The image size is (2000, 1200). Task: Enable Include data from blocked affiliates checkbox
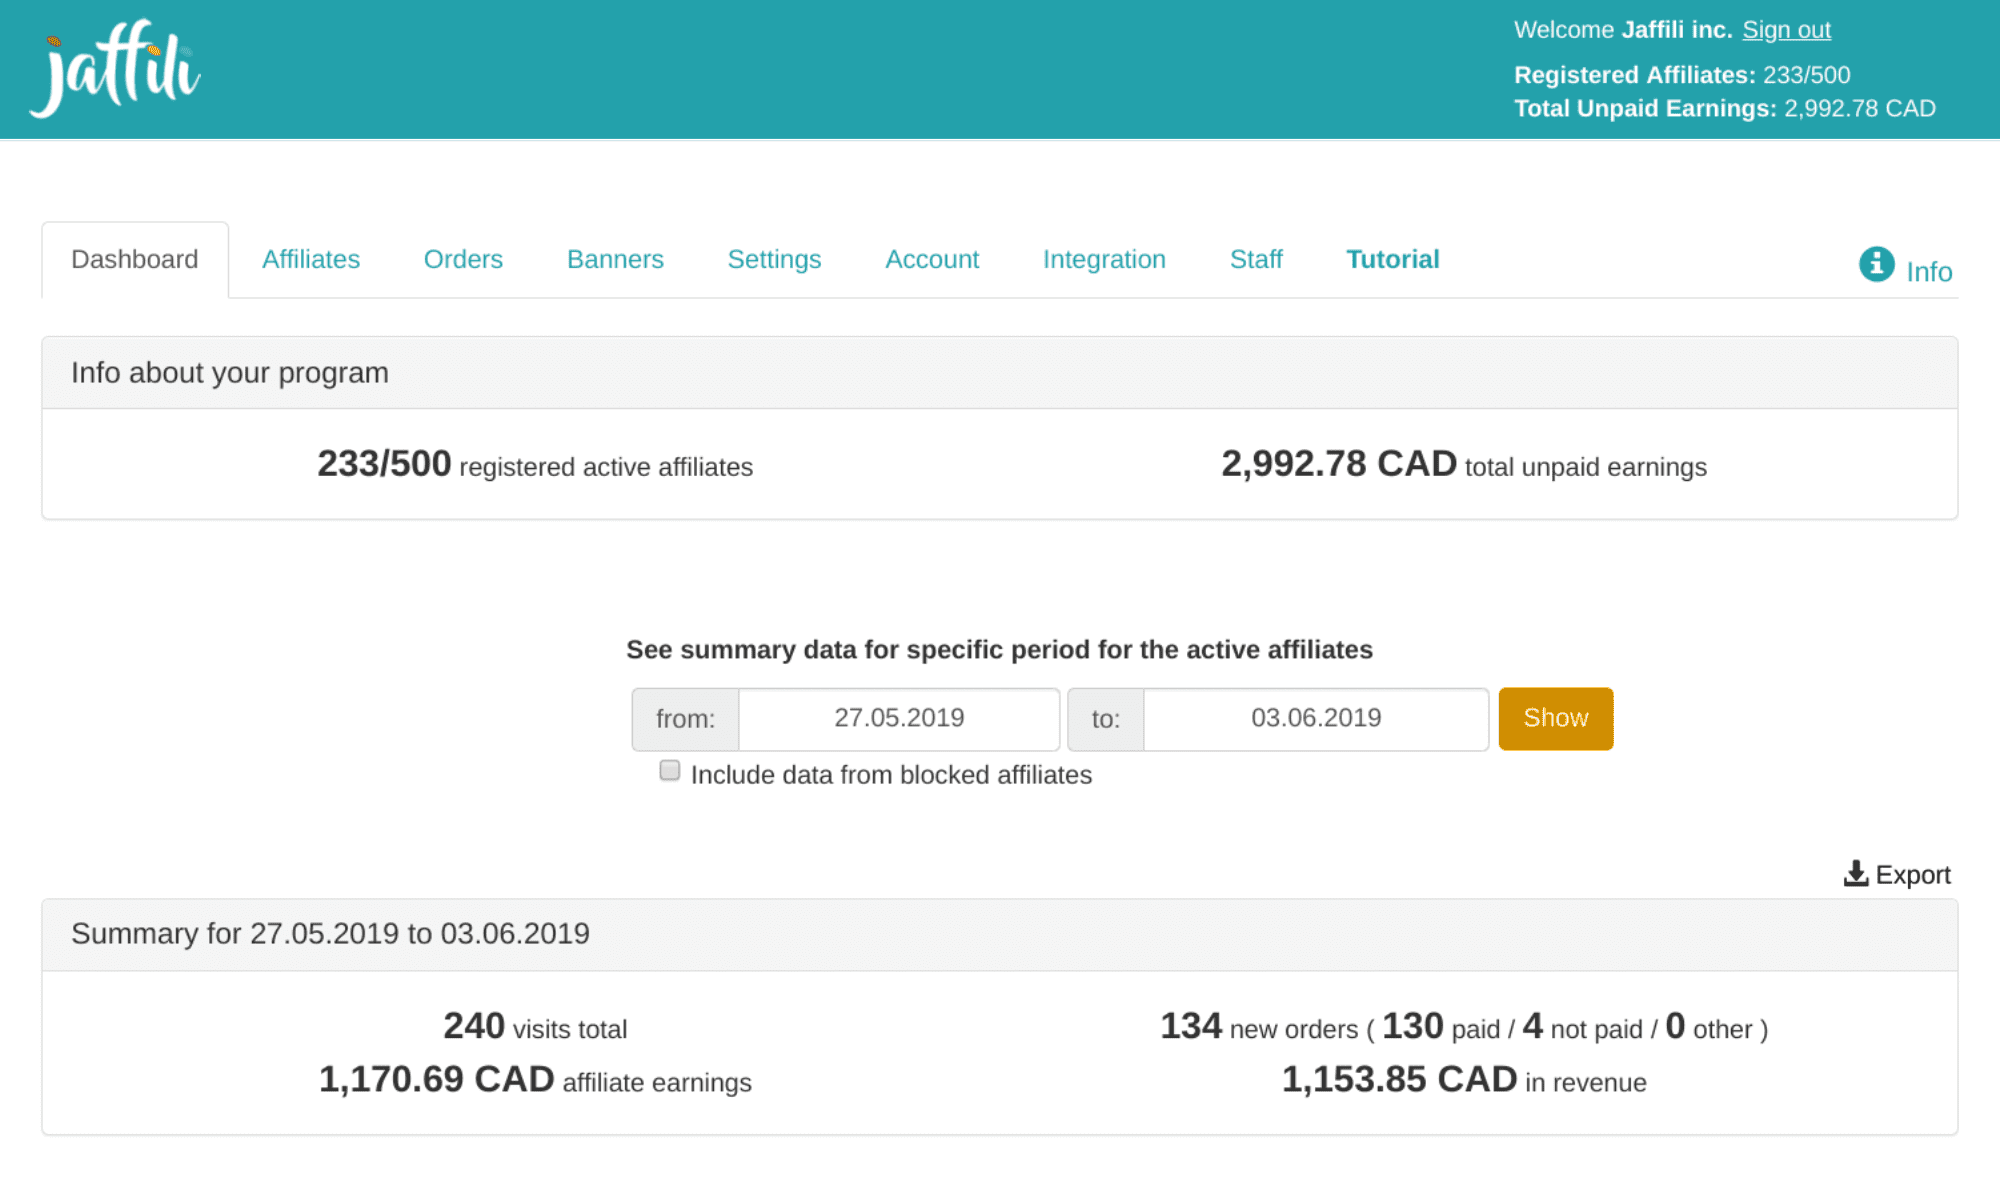(x=670, y=771)
